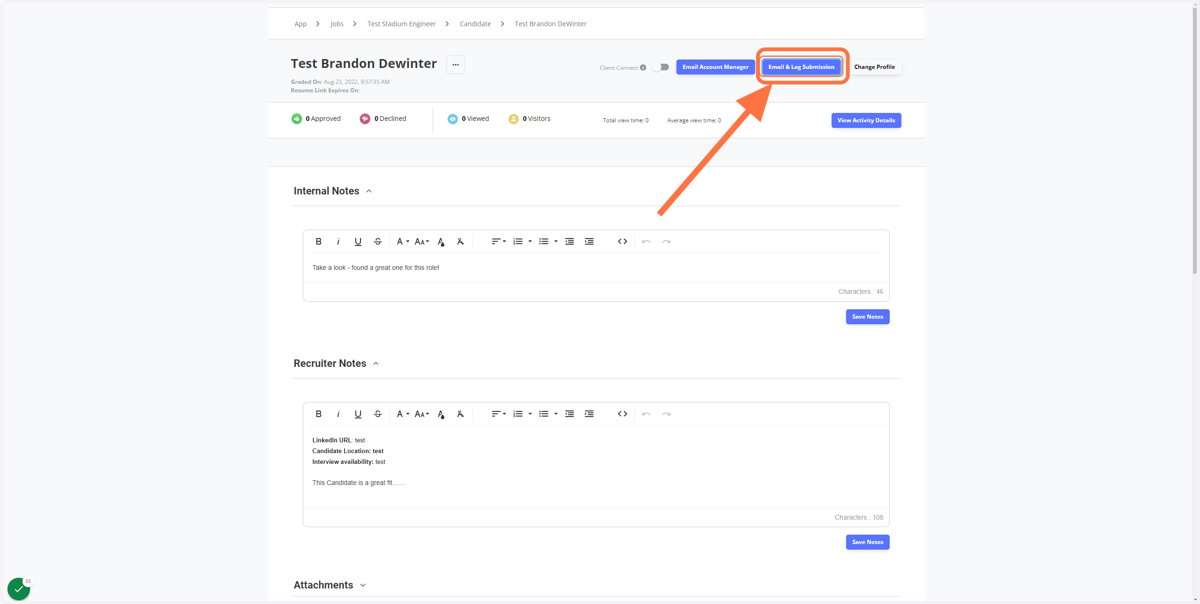Click the page vertical scrollbar
1200x604 pixels.
click(1195, 140)
